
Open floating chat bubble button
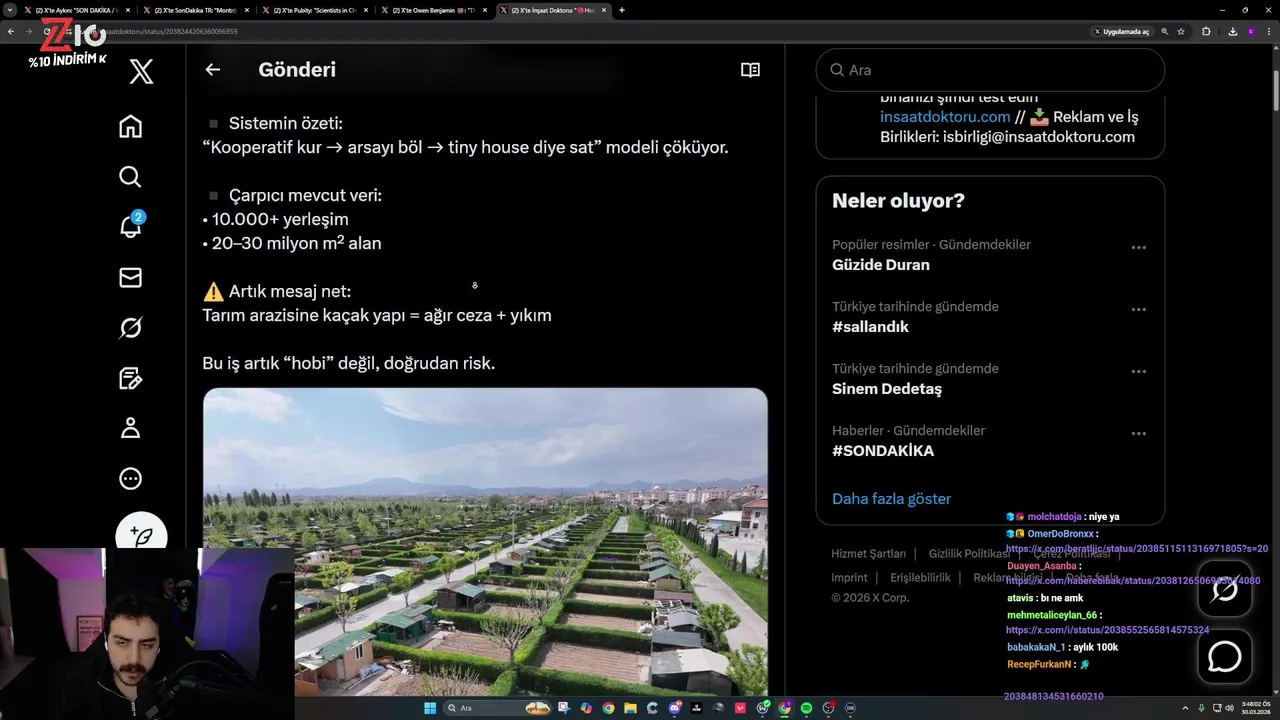pyautogui.click(x=1225, y=656)
